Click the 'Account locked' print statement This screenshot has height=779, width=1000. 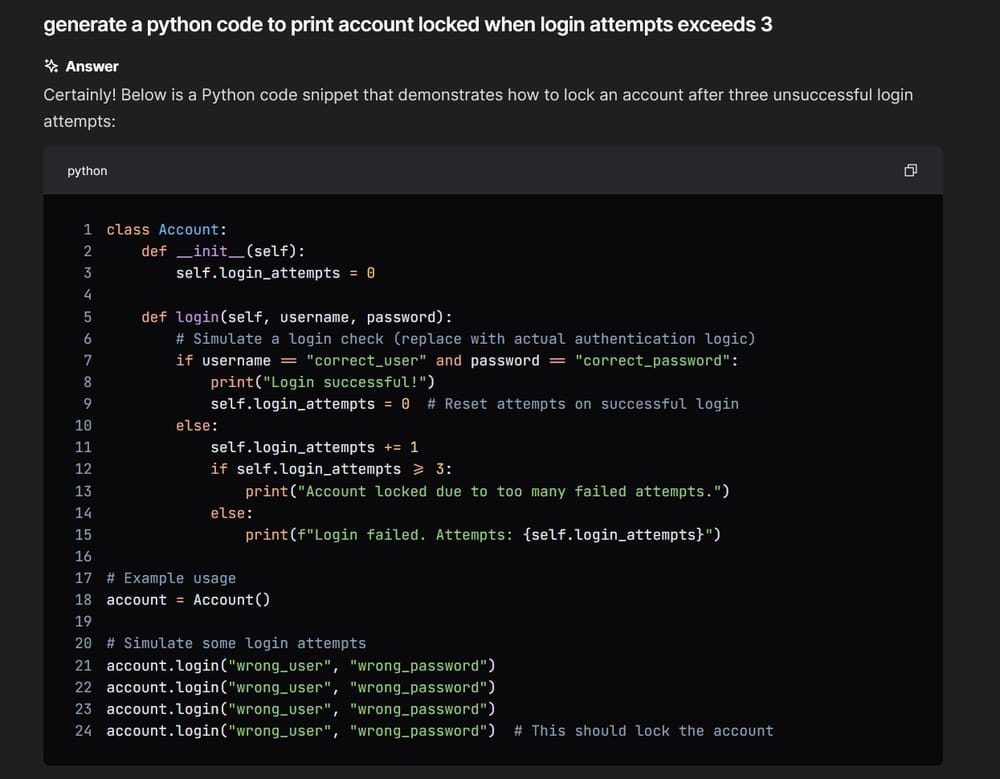(487, 491)
